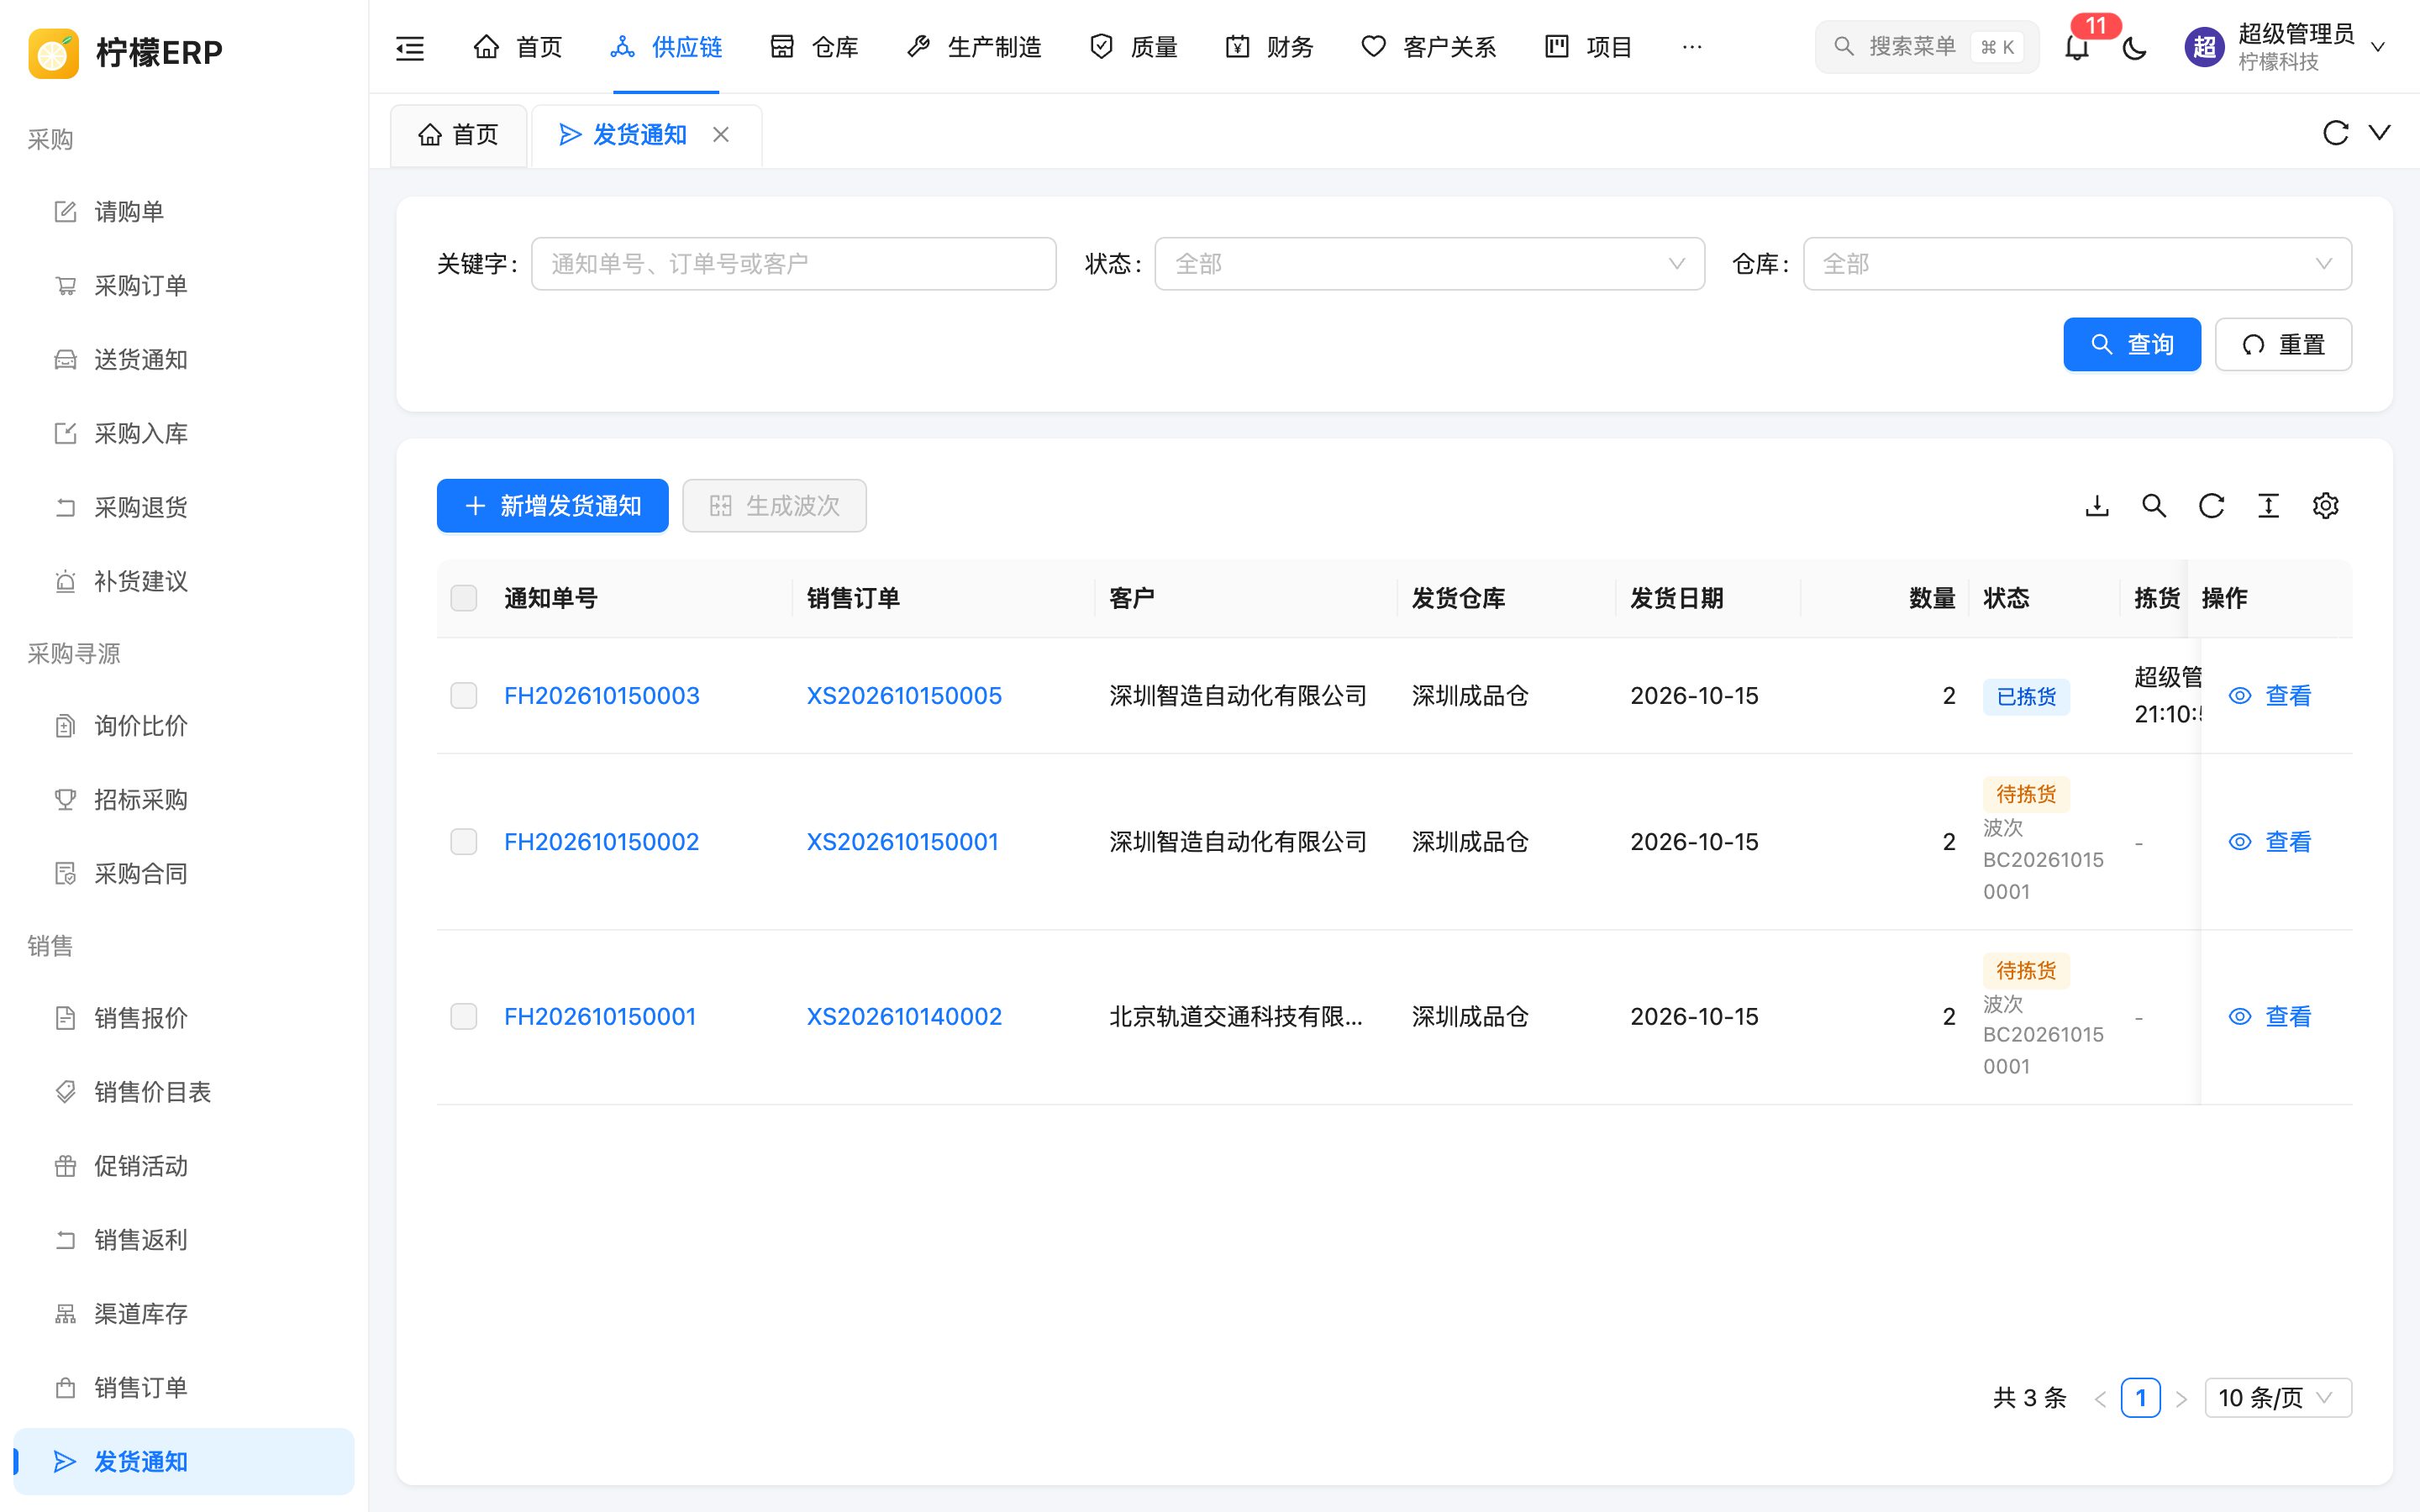Open 招标采购 in sidebar

tap(184, 800)
